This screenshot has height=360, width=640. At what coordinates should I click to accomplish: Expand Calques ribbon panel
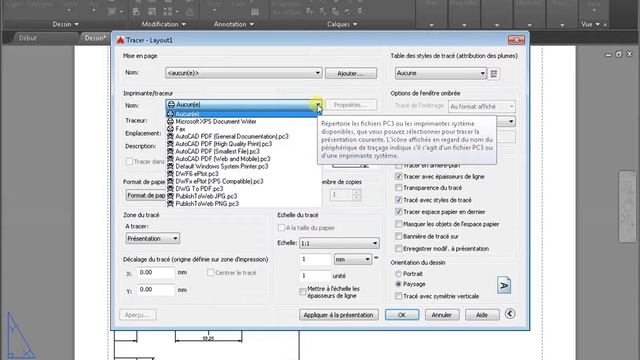[x=342, y=24]
